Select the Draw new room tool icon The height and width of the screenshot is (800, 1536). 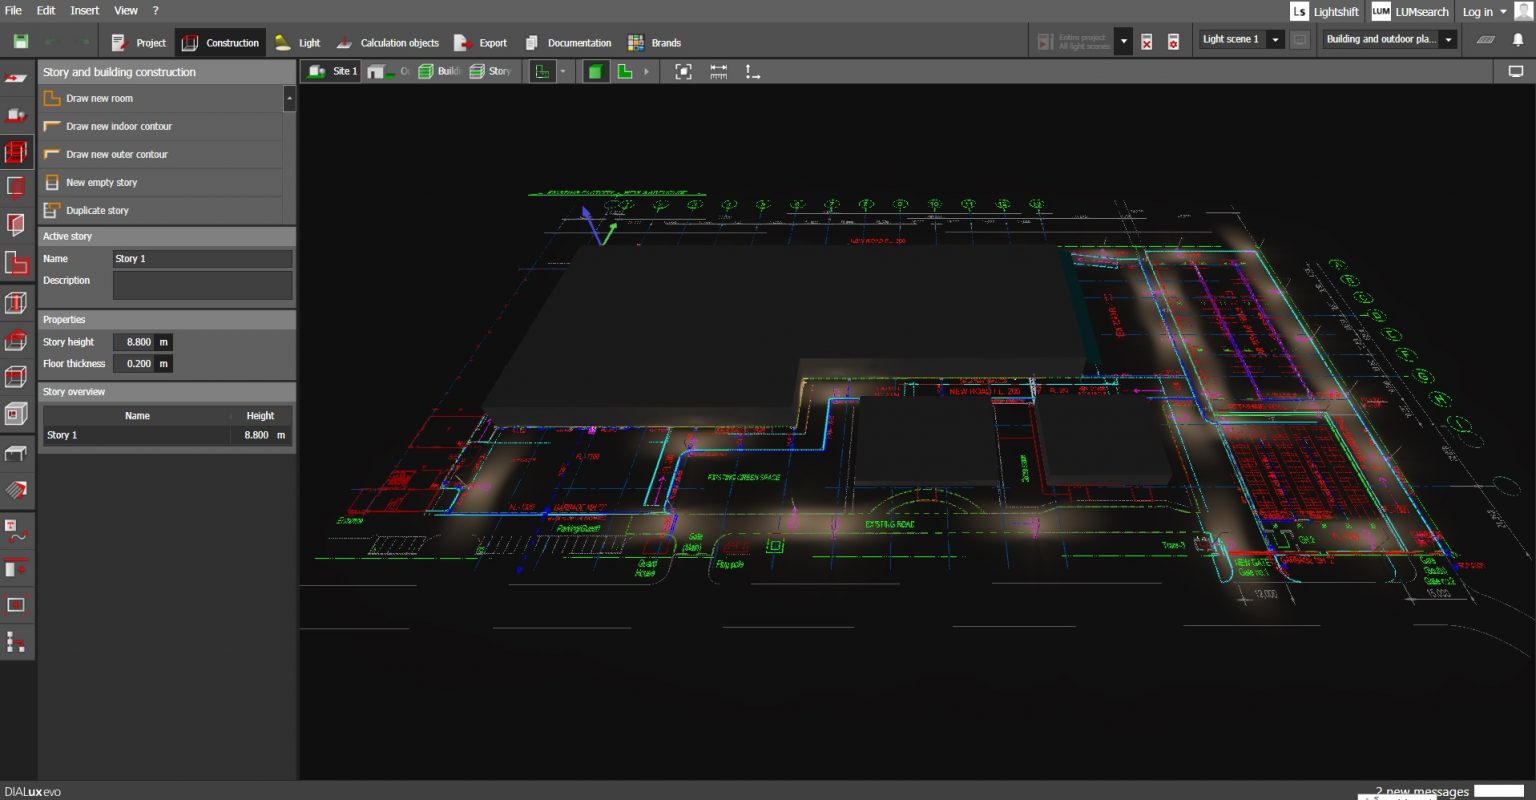pyautogui.click(x=52, y=98)
